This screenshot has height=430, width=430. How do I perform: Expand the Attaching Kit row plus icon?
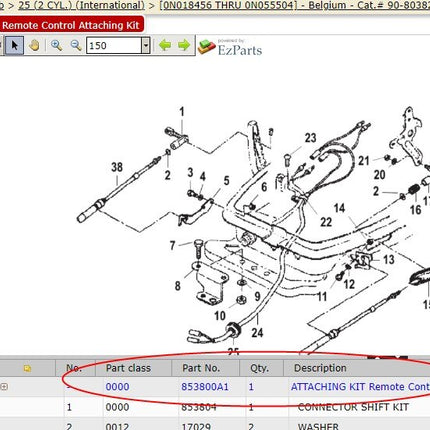tap(4, 387)
